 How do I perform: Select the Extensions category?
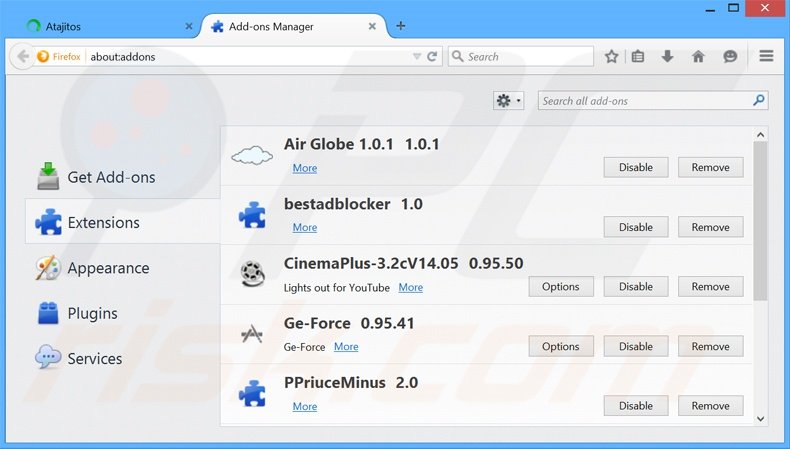point(122,222)
